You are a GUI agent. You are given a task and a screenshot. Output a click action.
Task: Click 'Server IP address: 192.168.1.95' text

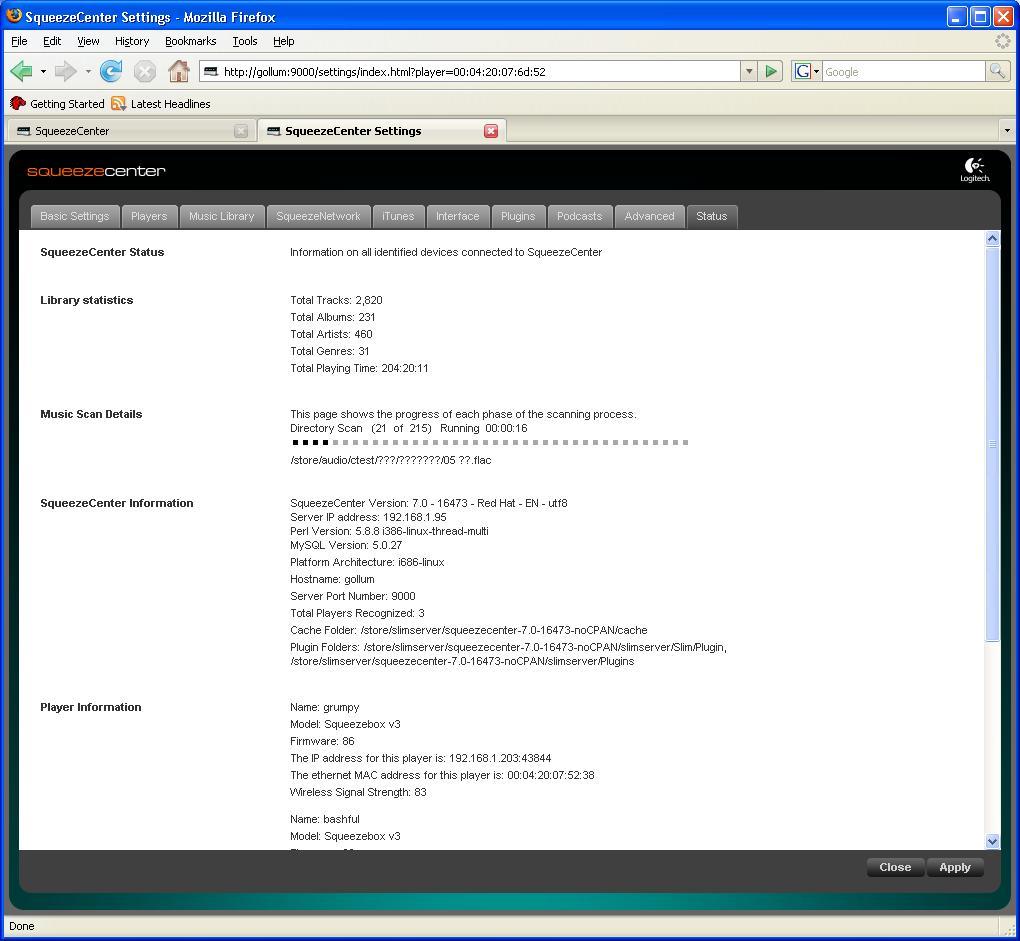[x=368, y=517]
